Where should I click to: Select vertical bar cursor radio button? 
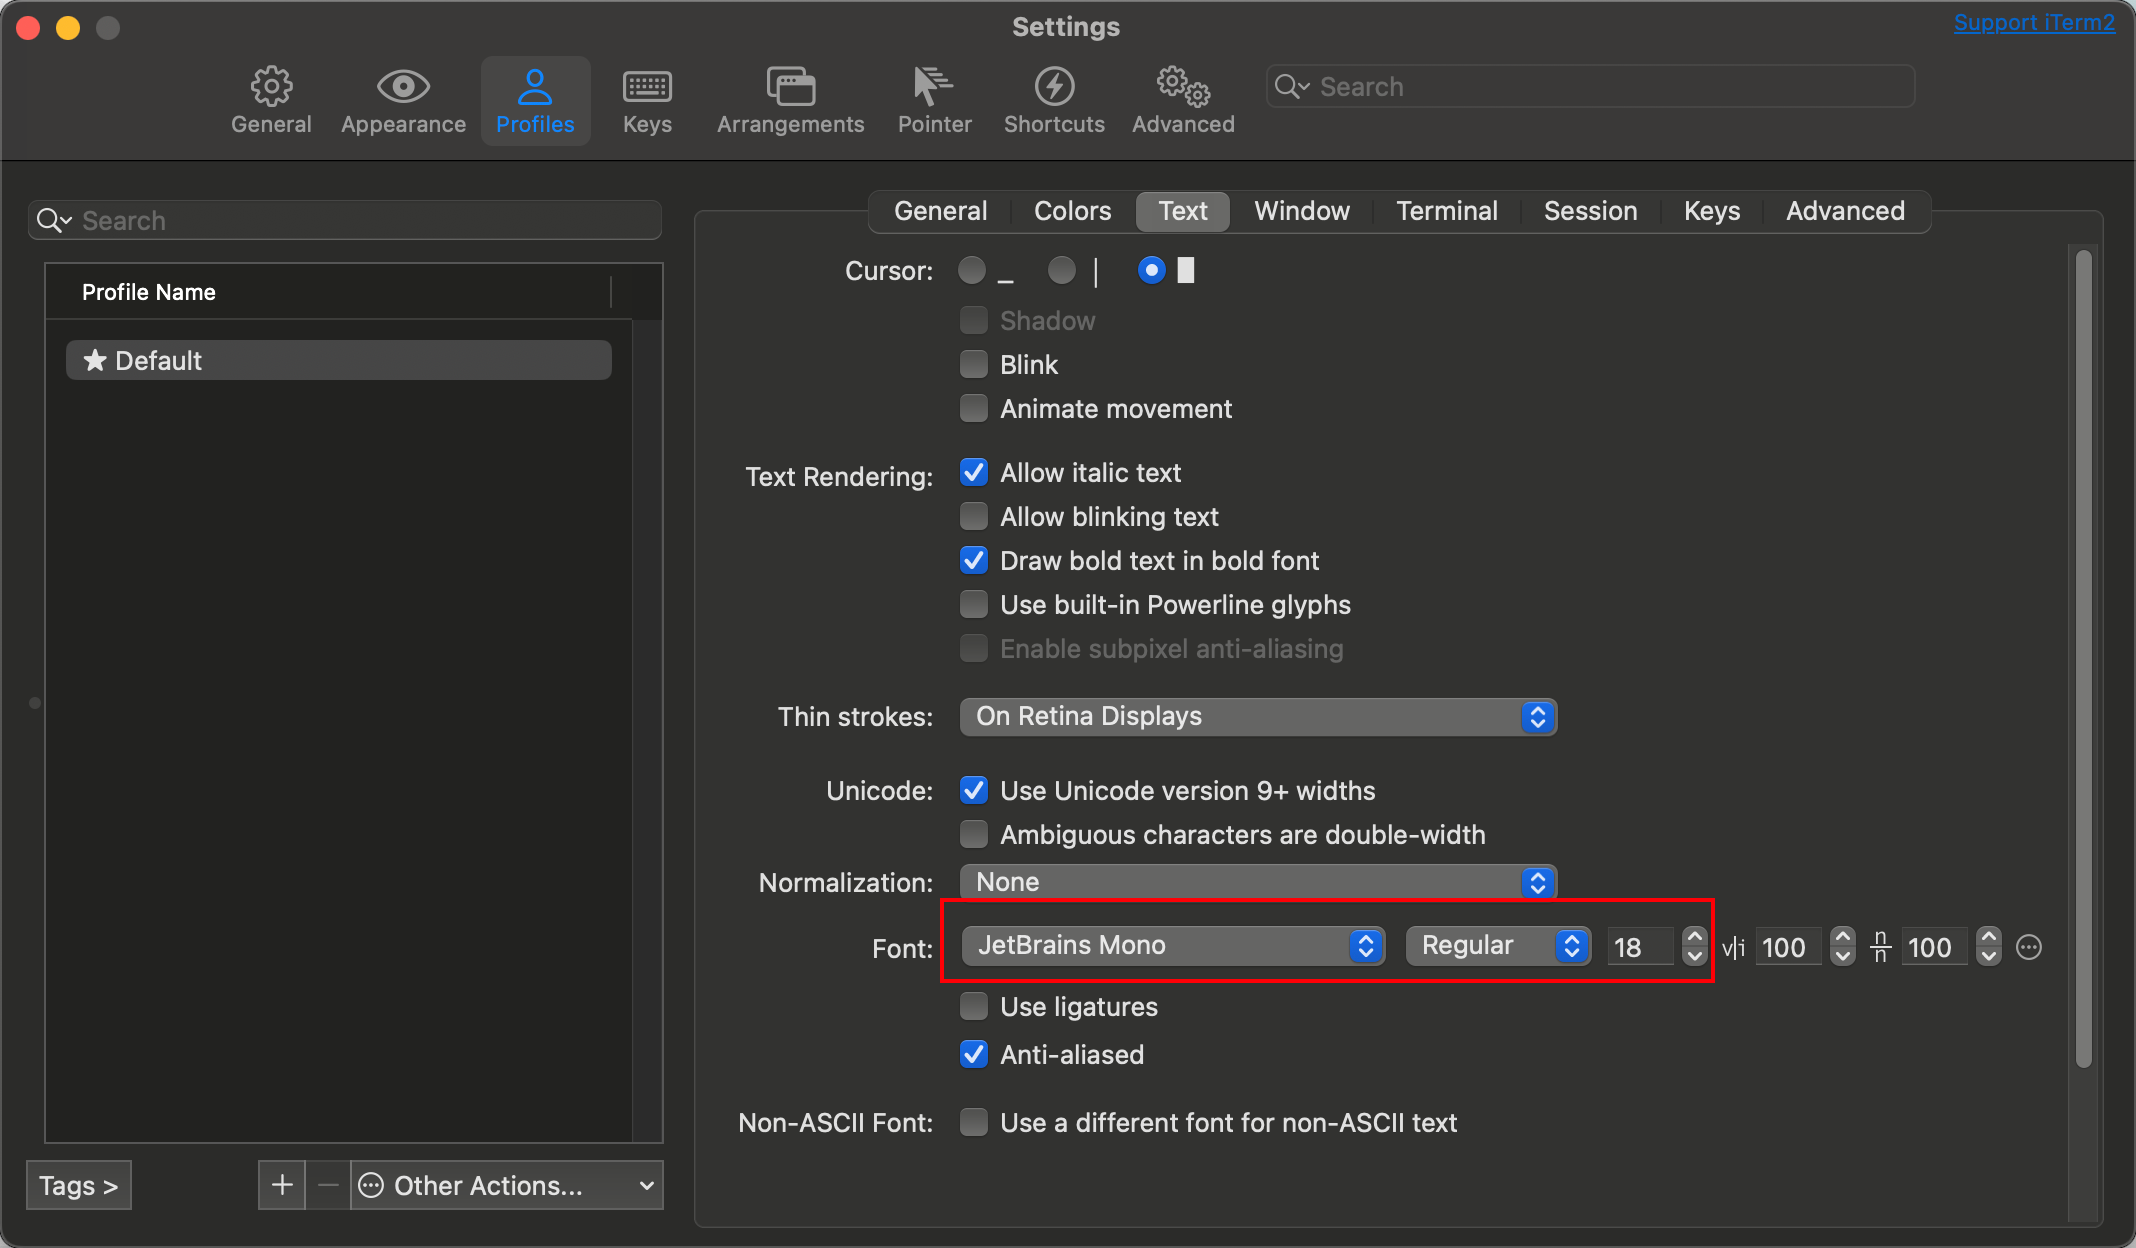click(x=1062, y=270)
